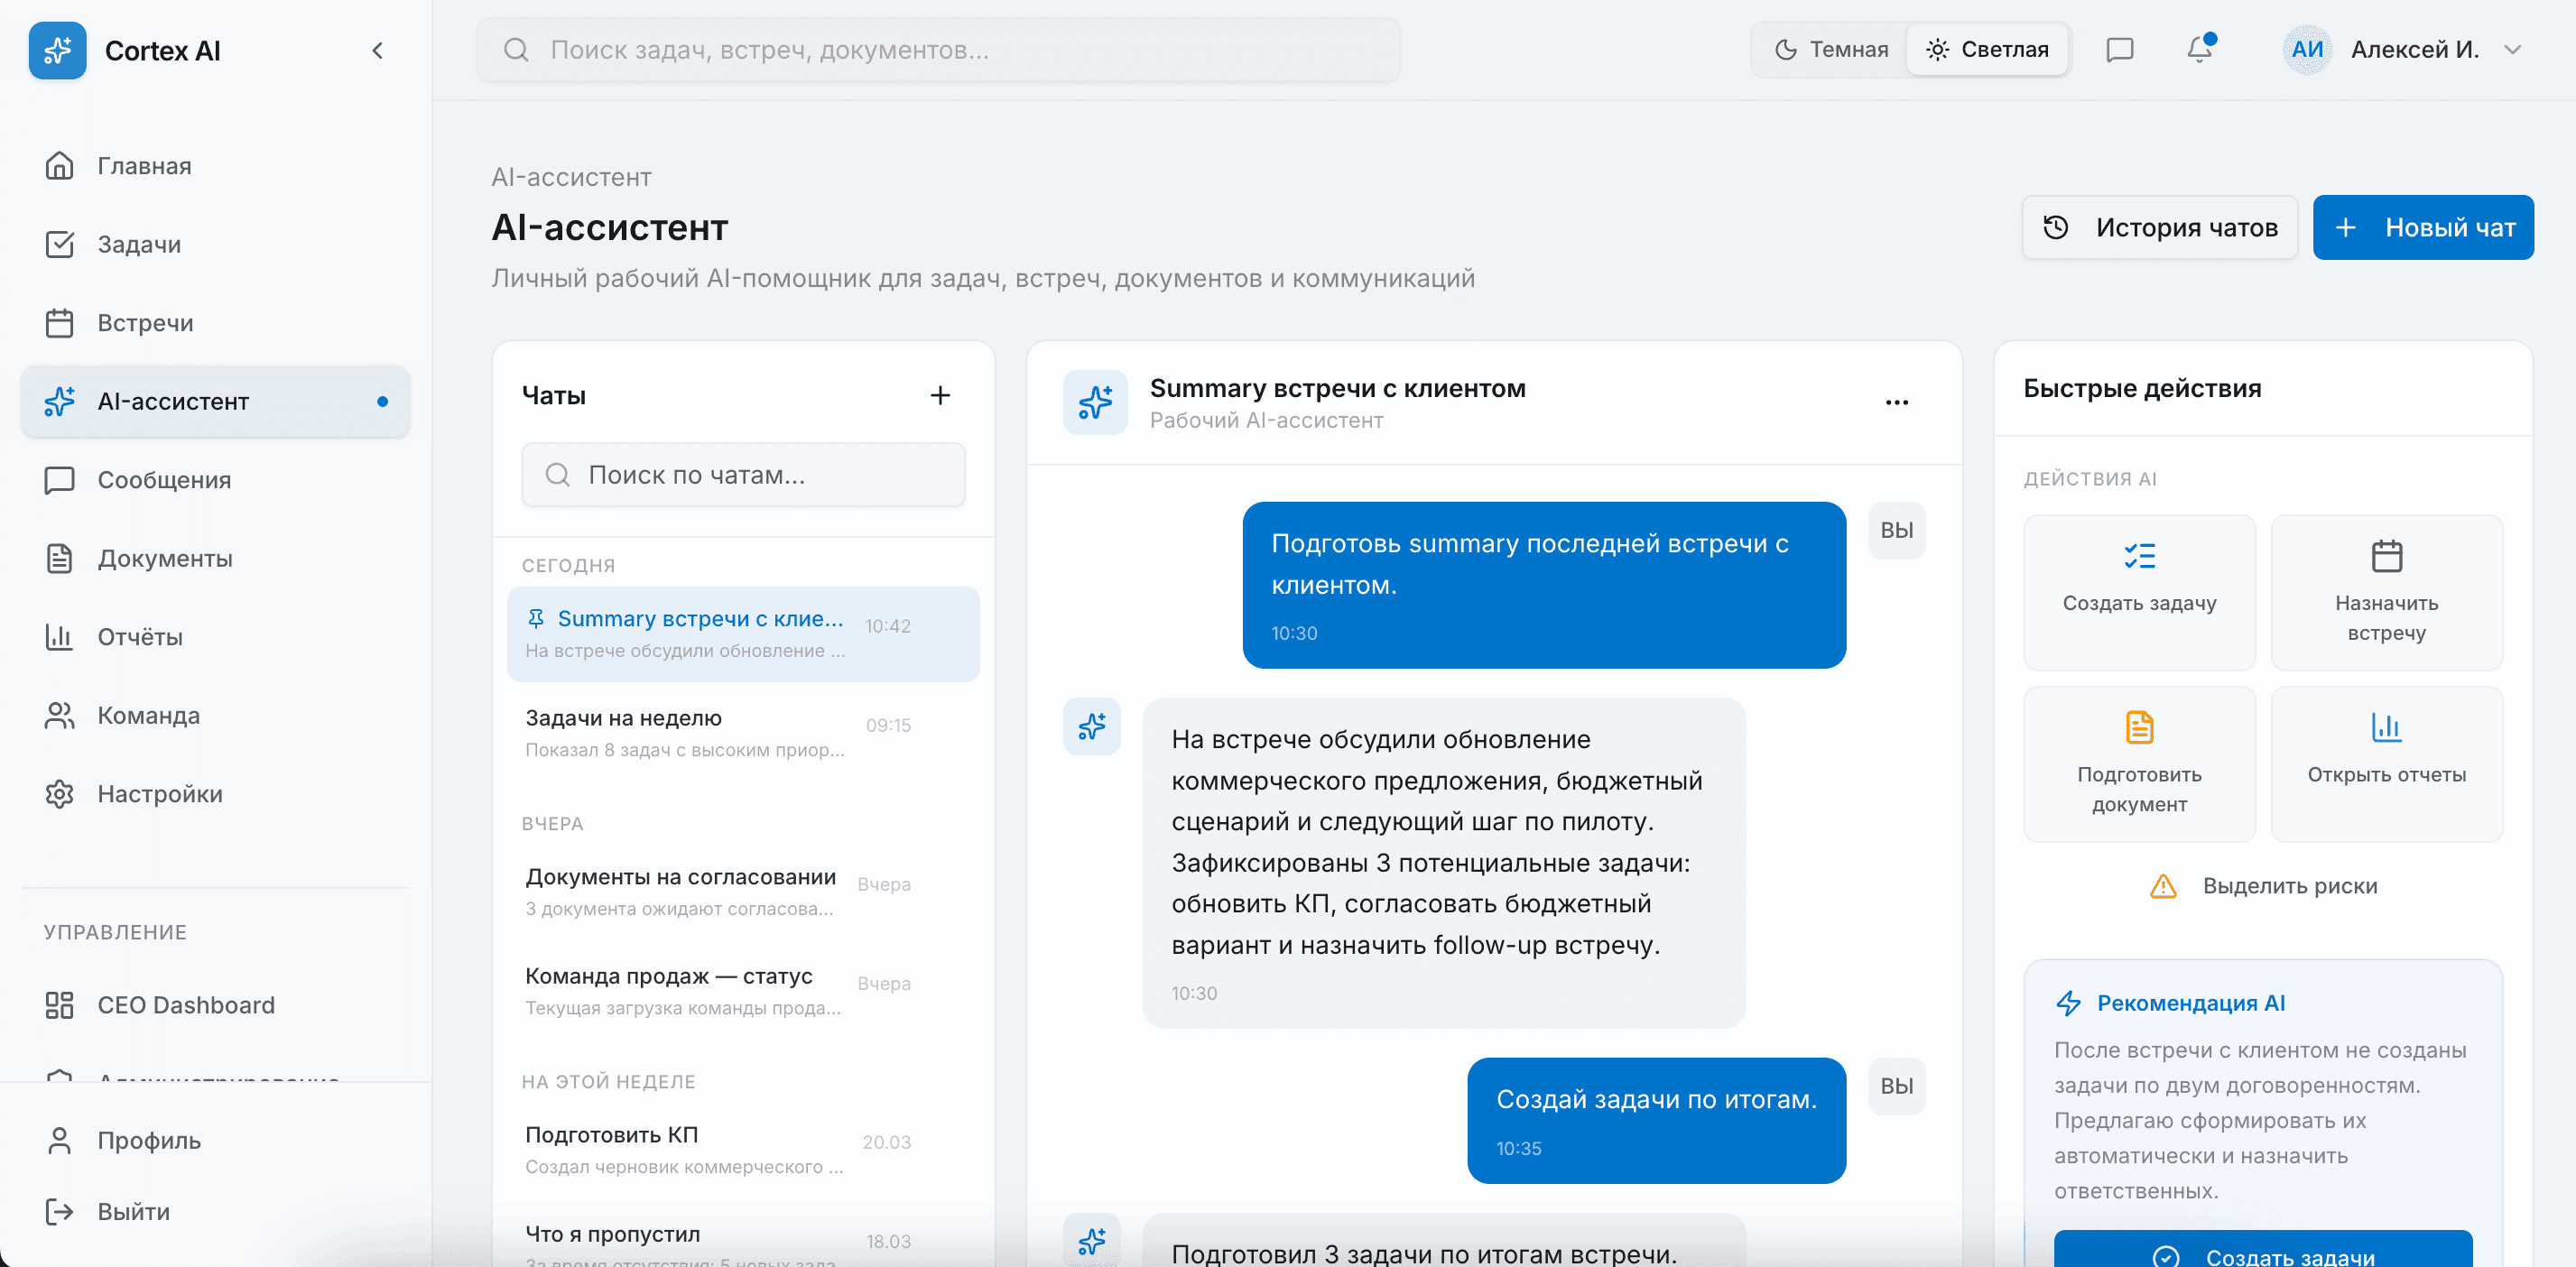Image resolution: width=2576 pixels, height=1267 pixels.
Task: Open the three-dots chat options menu
Action: 1896,403
